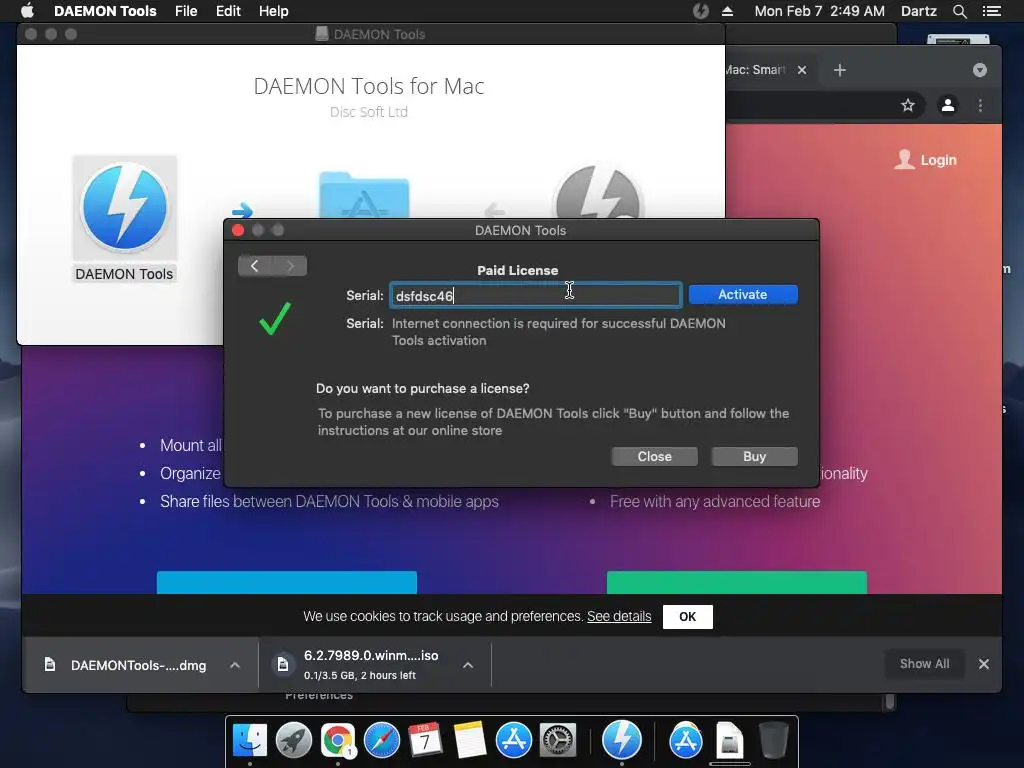Open the File menu
The width and height of the screenshot is (1024, 768).
point(186,11)
